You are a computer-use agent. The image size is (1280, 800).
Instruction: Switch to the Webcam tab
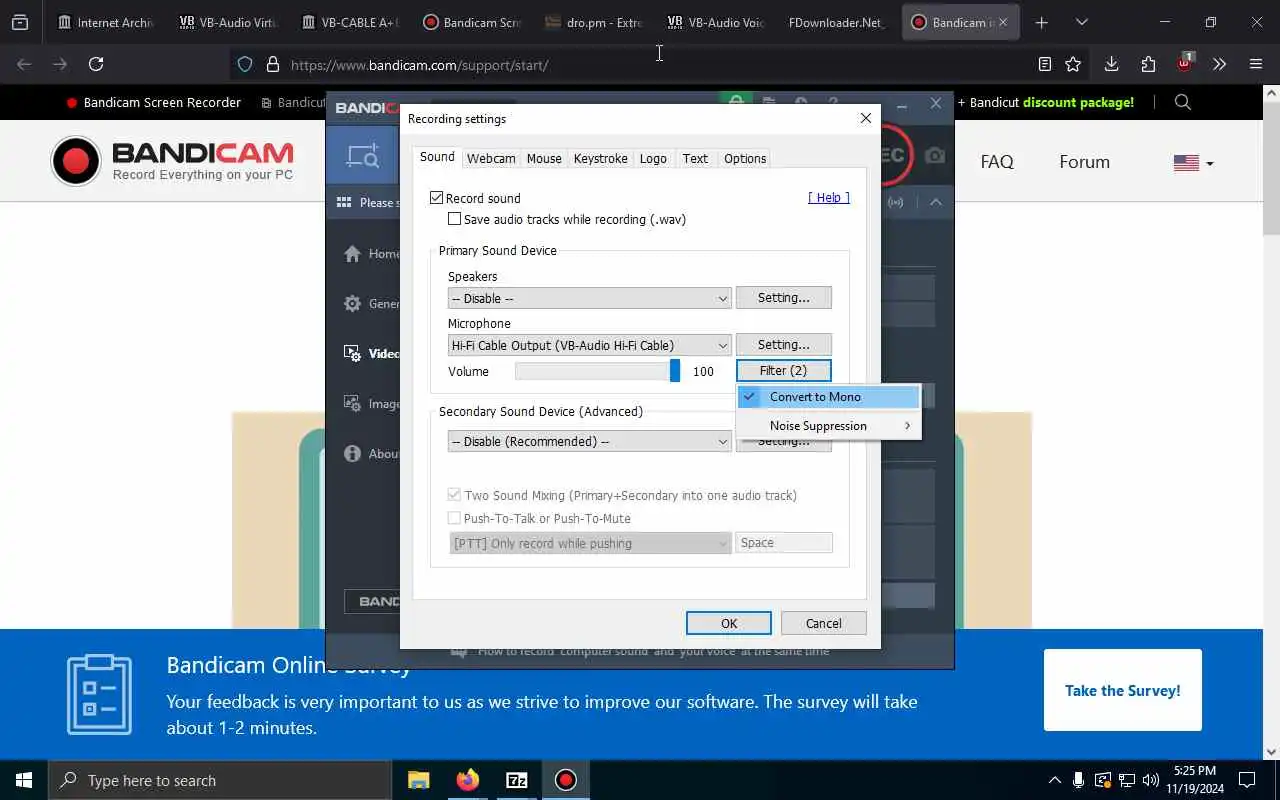click(491, 158)
